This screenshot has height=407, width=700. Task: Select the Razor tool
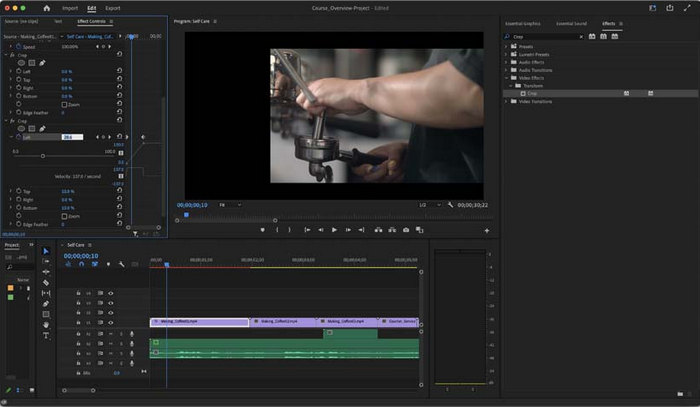[x=46, y=282]
